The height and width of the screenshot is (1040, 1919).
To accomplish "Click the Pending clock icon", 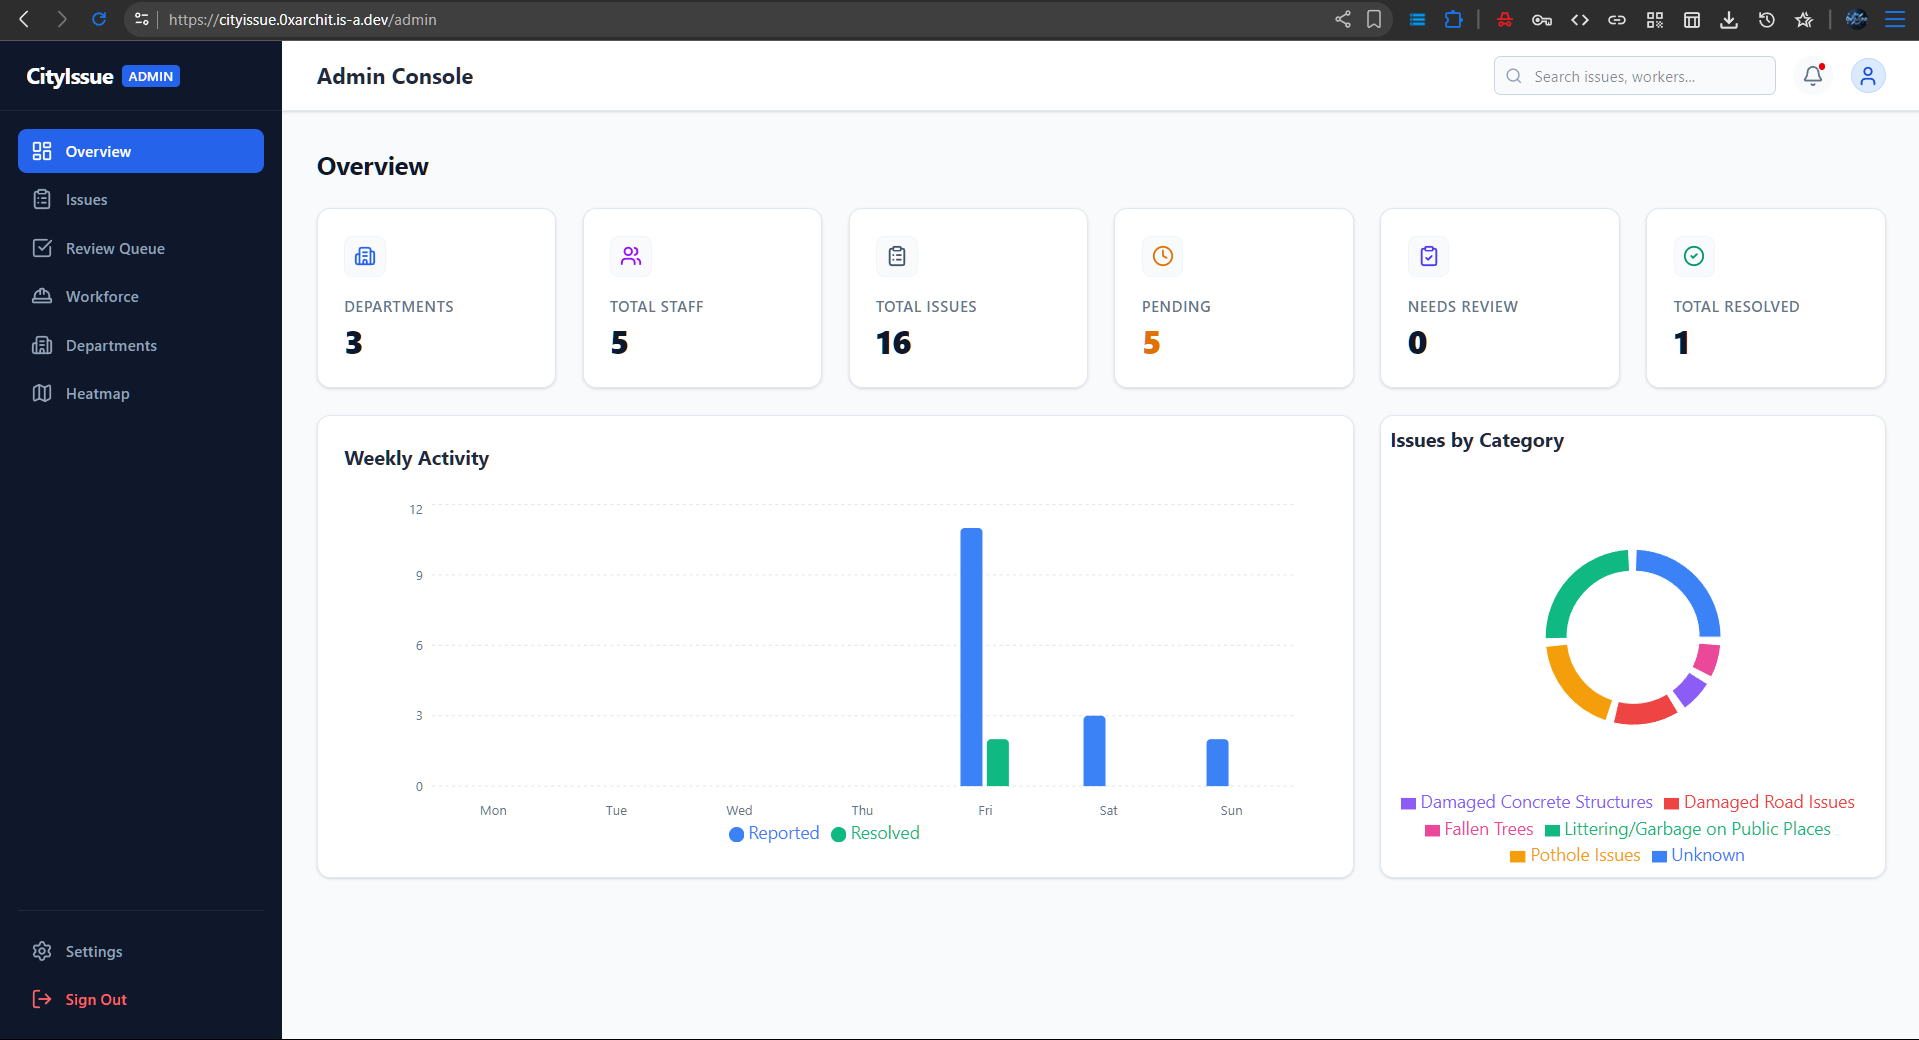I will click(1161, 256).
